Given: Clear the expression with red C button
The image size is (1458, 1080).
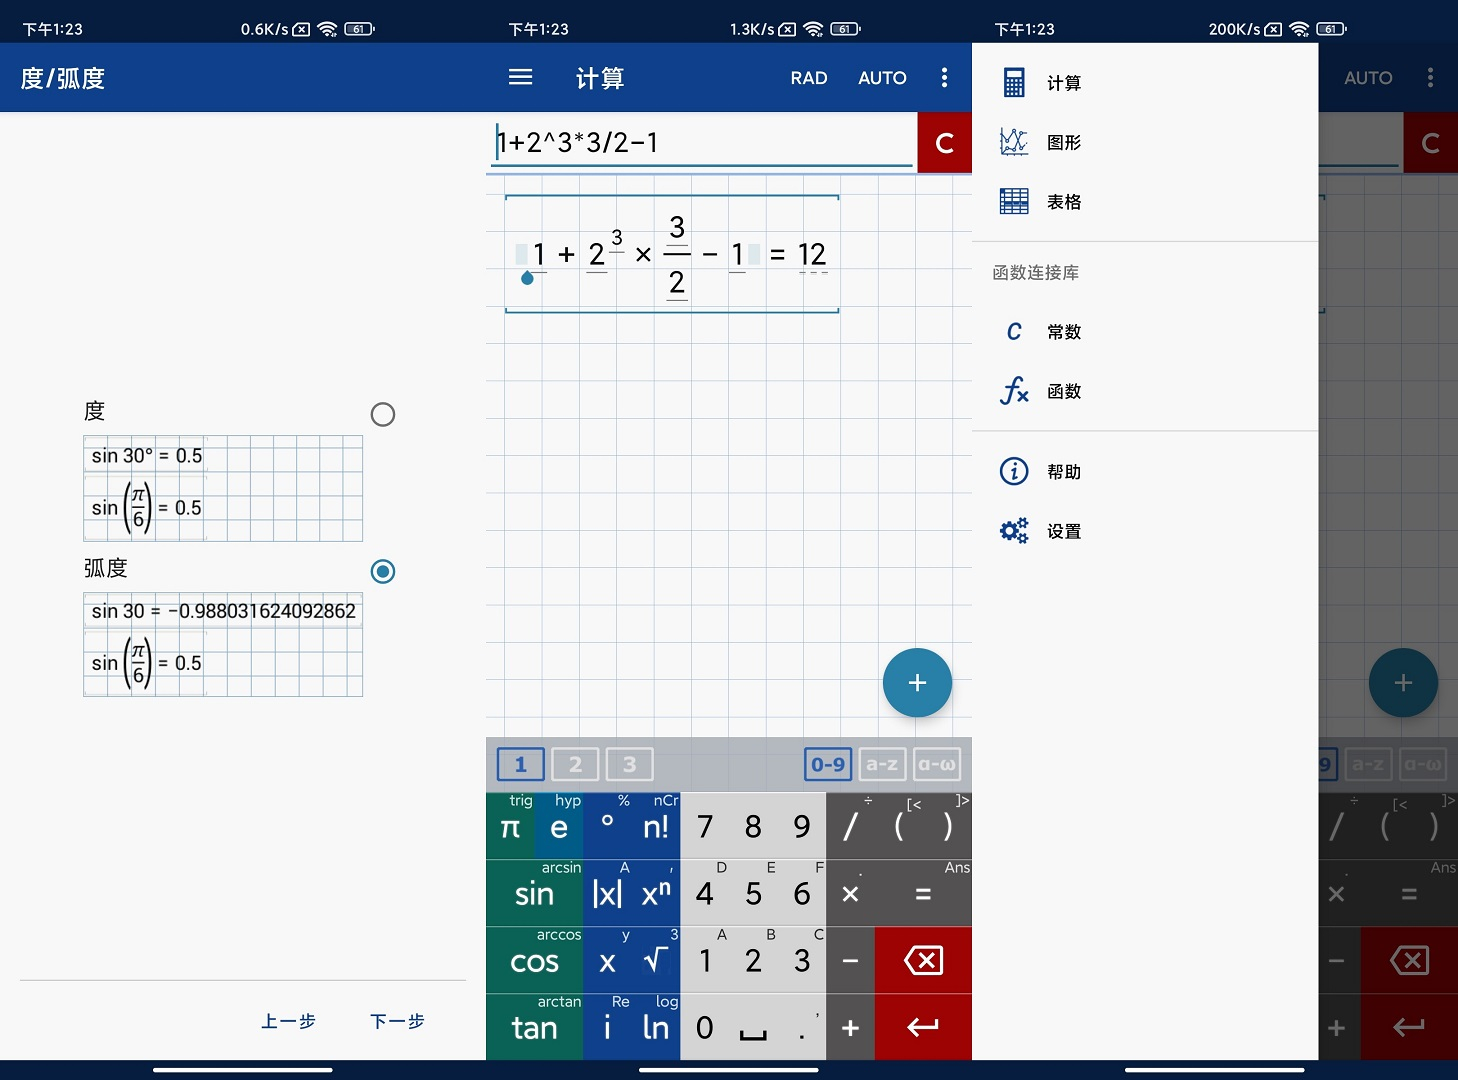Looking at the screenshot, I should pyautogui.click(x=944, y=143).
